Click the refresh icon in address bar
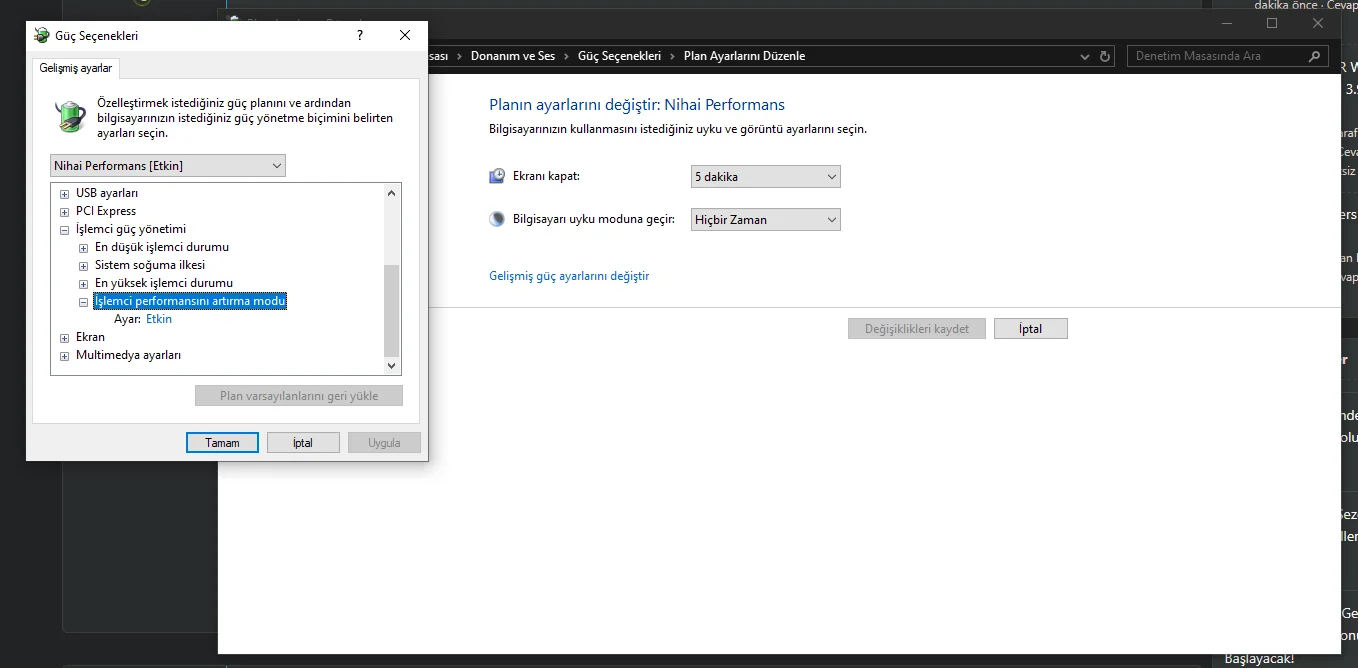Screen dimensions: 1358x668 pos(1105,56)
